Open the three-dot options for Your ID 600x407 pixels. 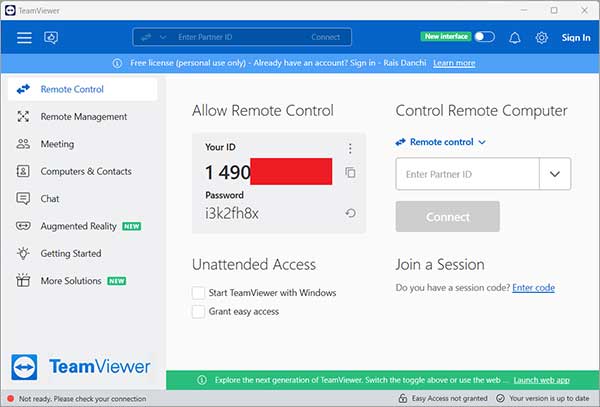(350, 148)
